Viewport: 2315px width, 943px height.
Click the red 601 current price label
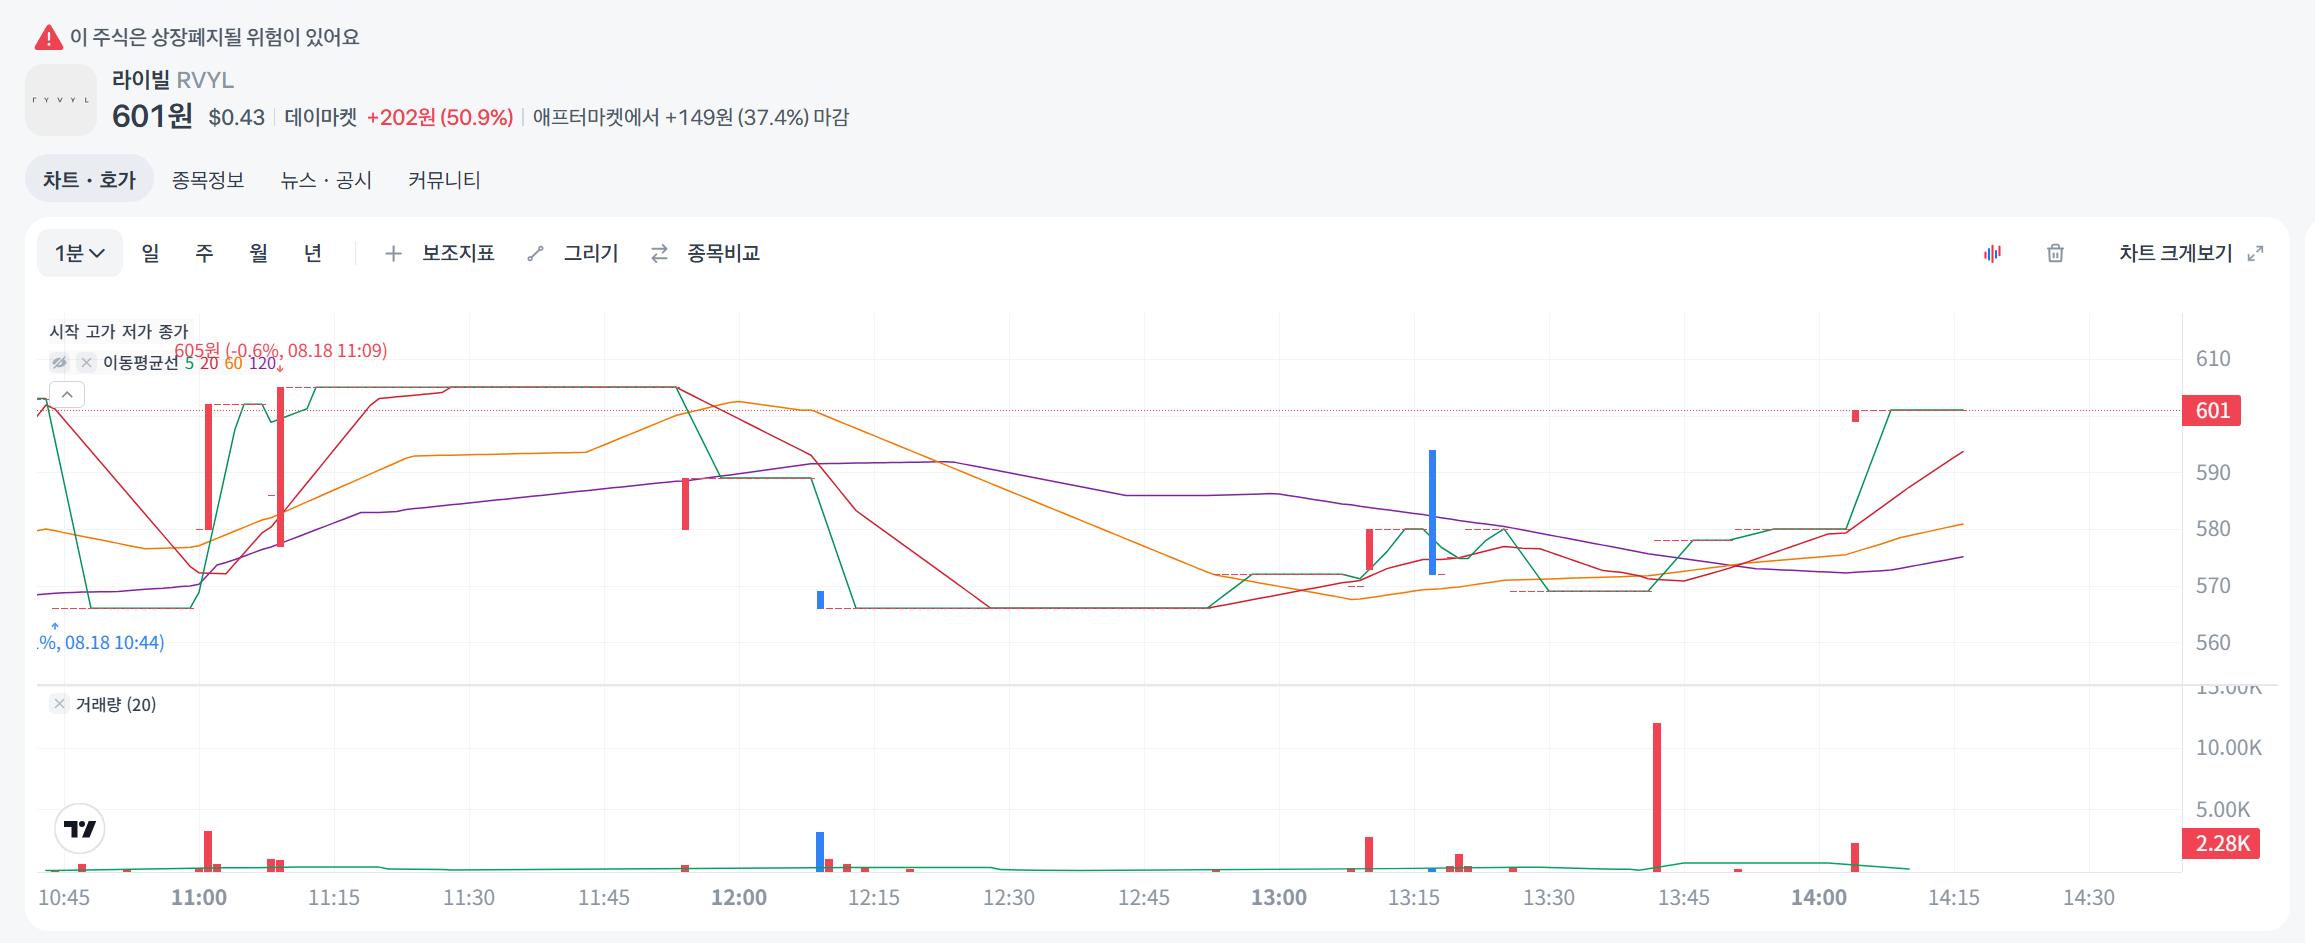pyautogui.click(x=2211, y=410)
